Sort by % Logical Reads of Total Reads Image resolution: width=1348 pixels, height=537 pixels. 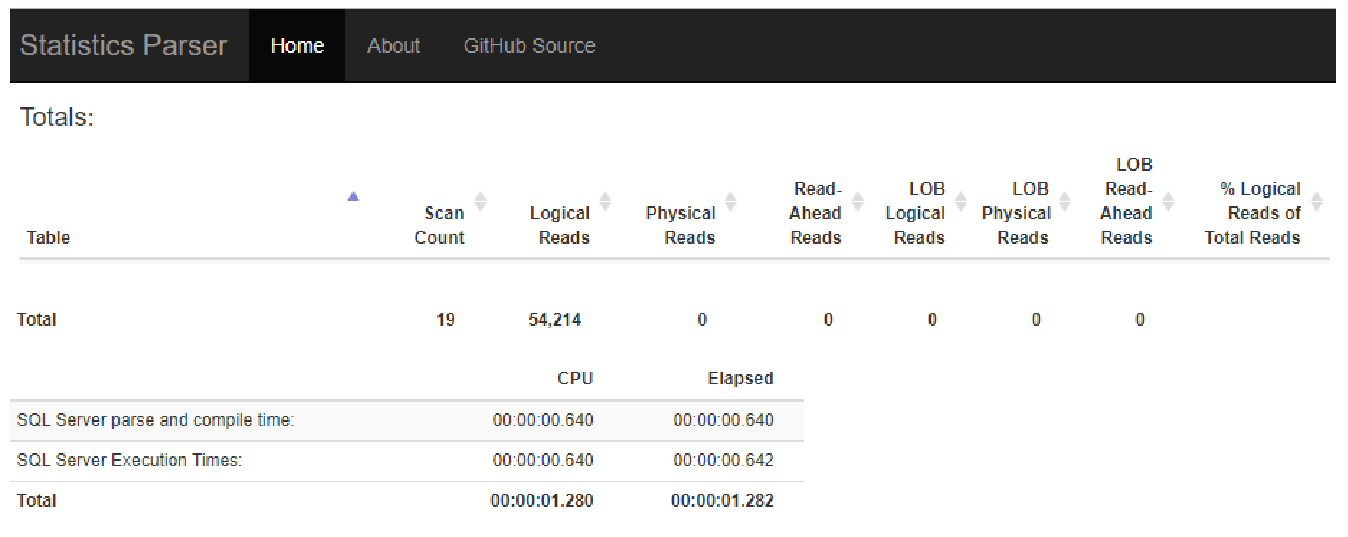[x=1252, y=213]
